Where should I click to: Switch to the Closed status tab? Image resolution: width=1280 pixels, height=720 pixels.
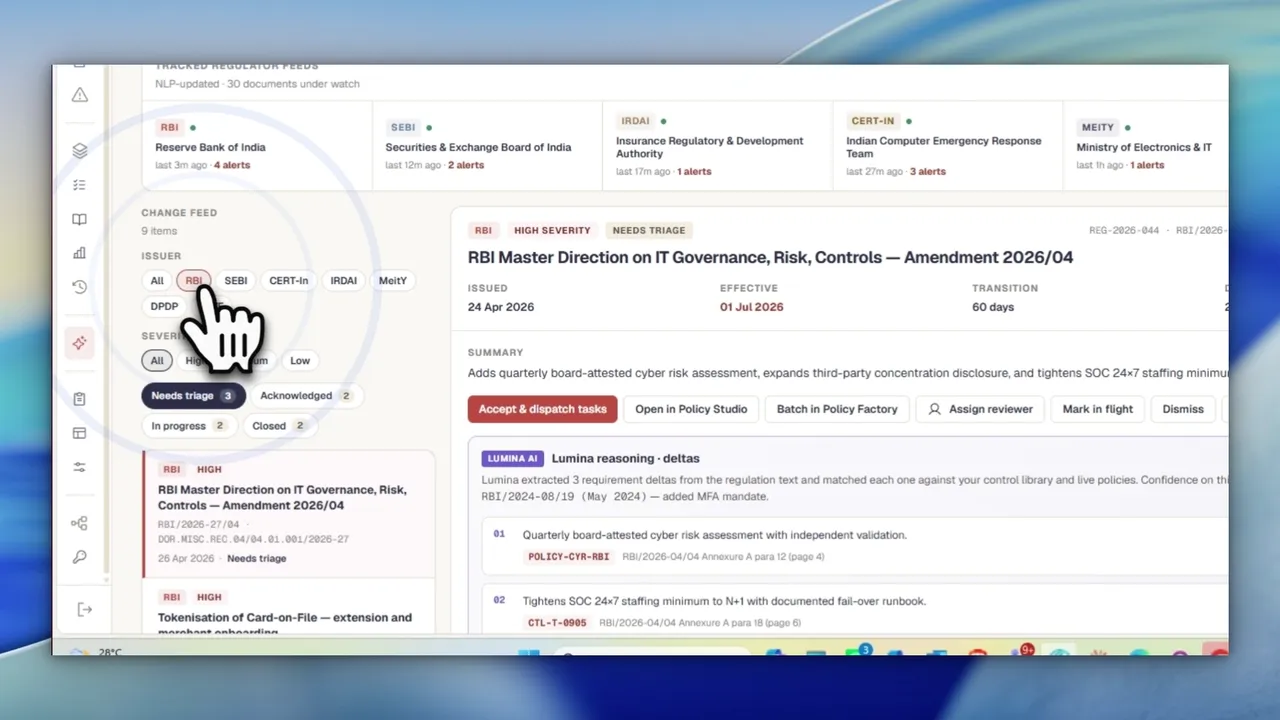279,426
